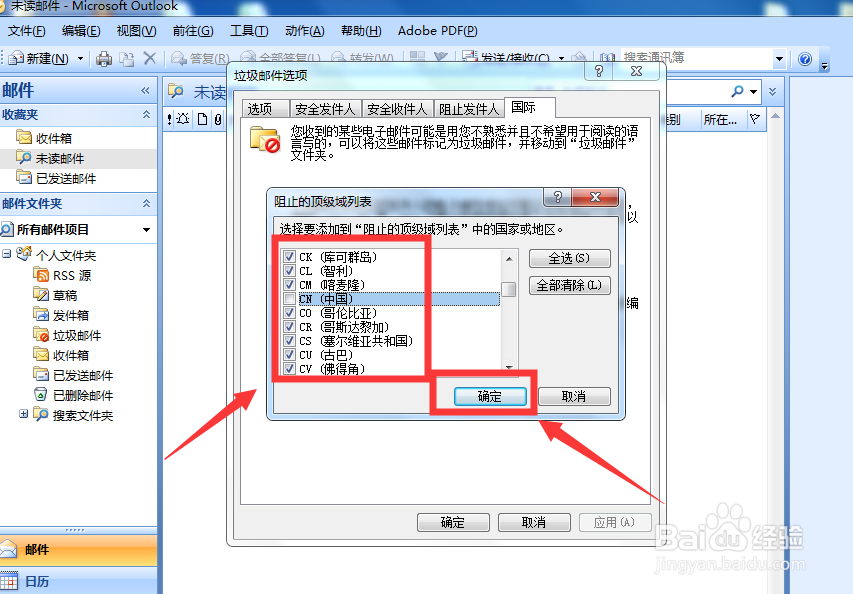Click the help ? button of Junk E-mail Options dialog
The height and width of the screenshot is (594, 853).
pyautogui.click(x=599, y=71)
